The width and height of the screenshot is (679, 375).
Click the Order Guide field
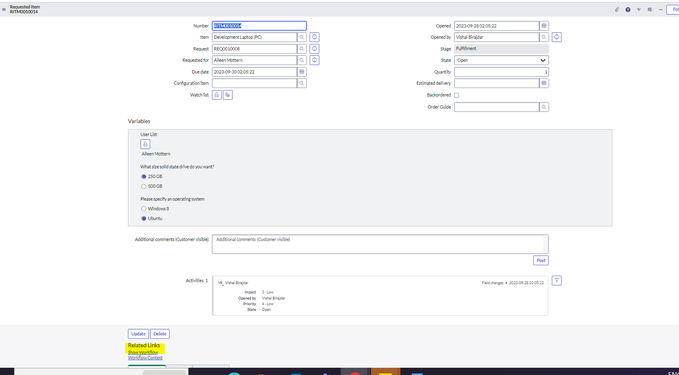tap(496, 107)
